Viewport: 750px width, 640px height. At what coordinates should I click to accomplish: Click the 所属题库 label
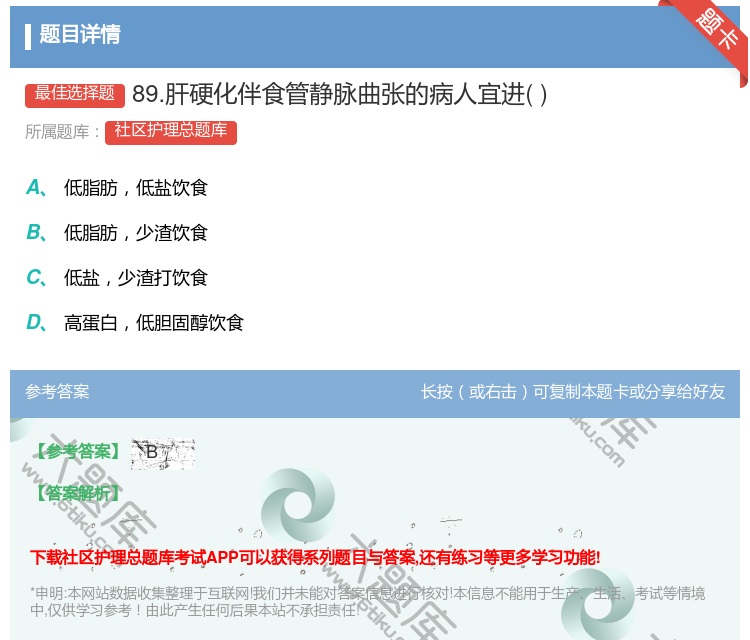pyautogui.click(x=63, y=132)
